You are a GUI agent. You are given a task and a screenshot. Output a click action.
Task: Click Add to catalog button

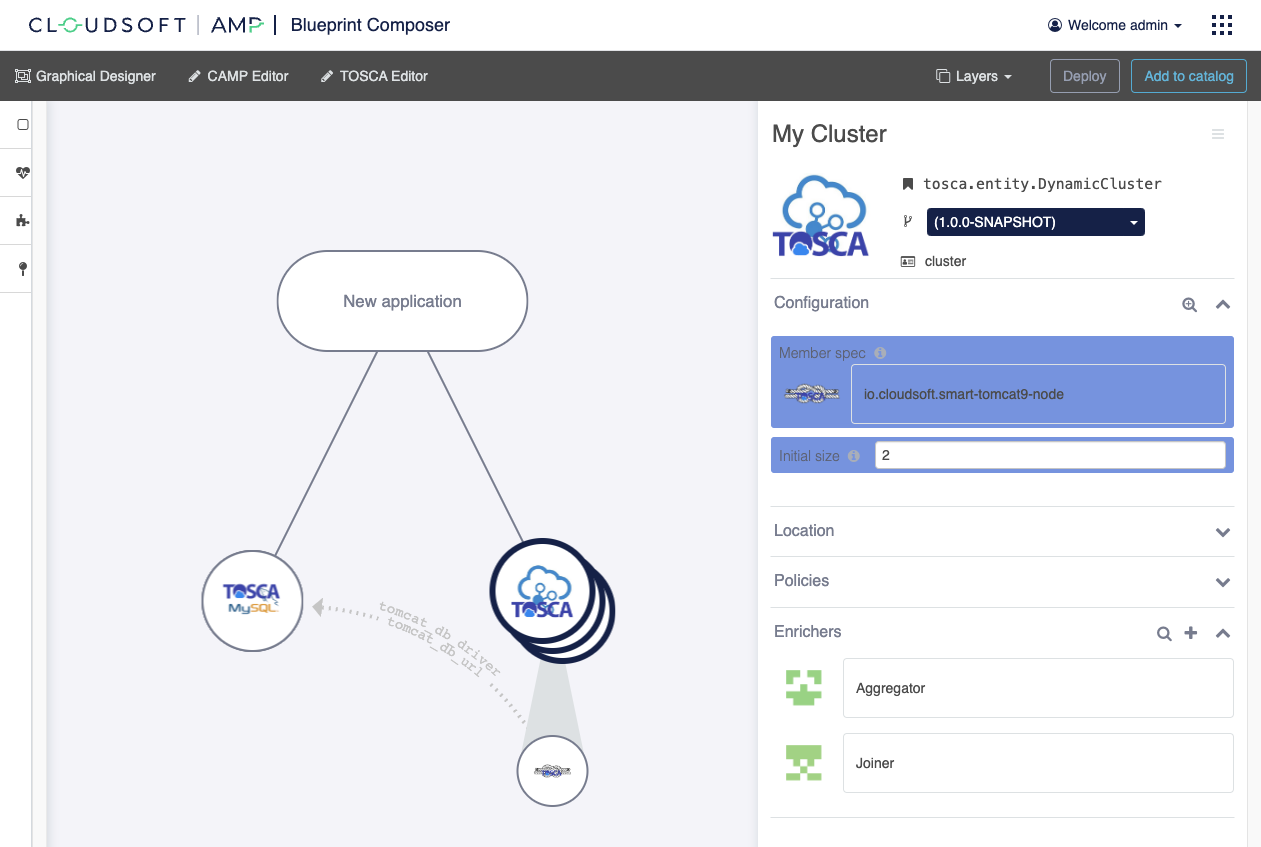(x=1189, y=76)
